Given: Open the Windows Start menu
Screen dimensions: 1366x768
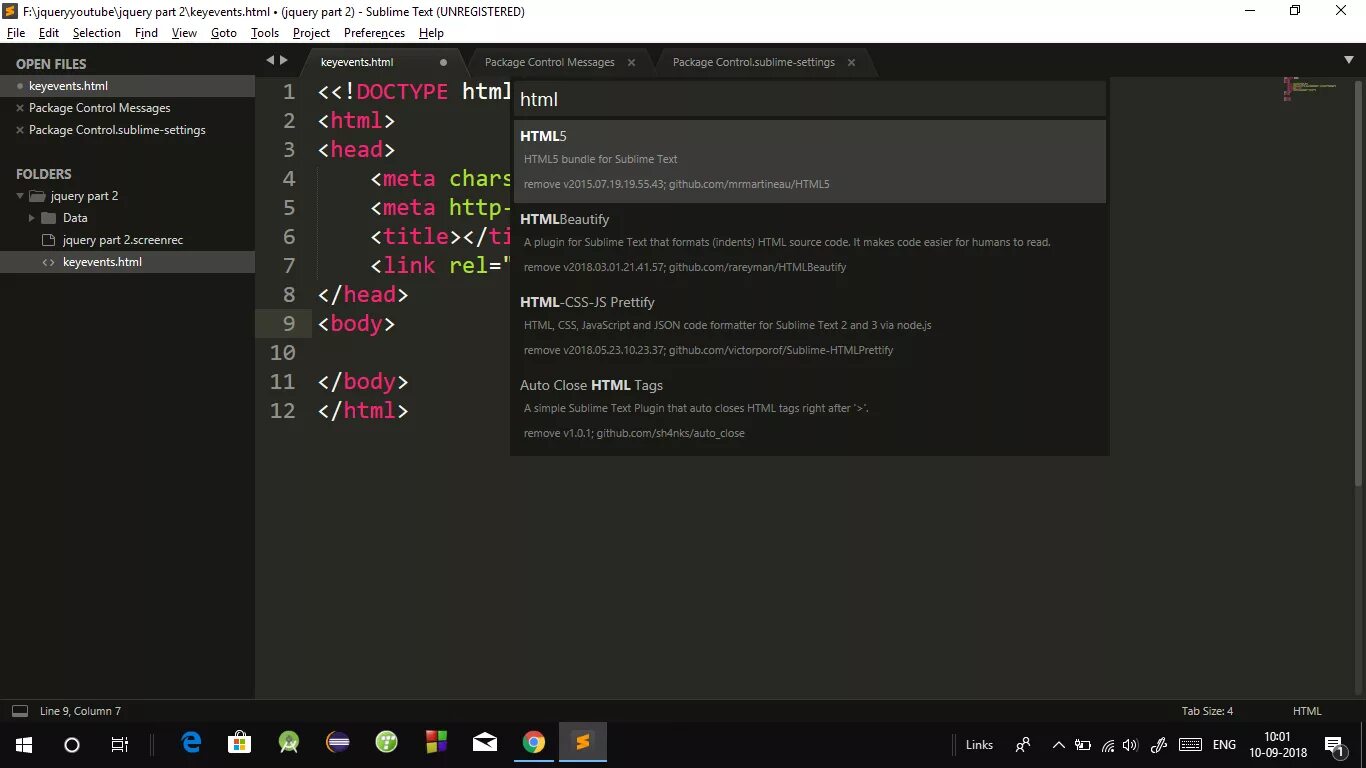Looking at the screenshot, I should [23, 744].
